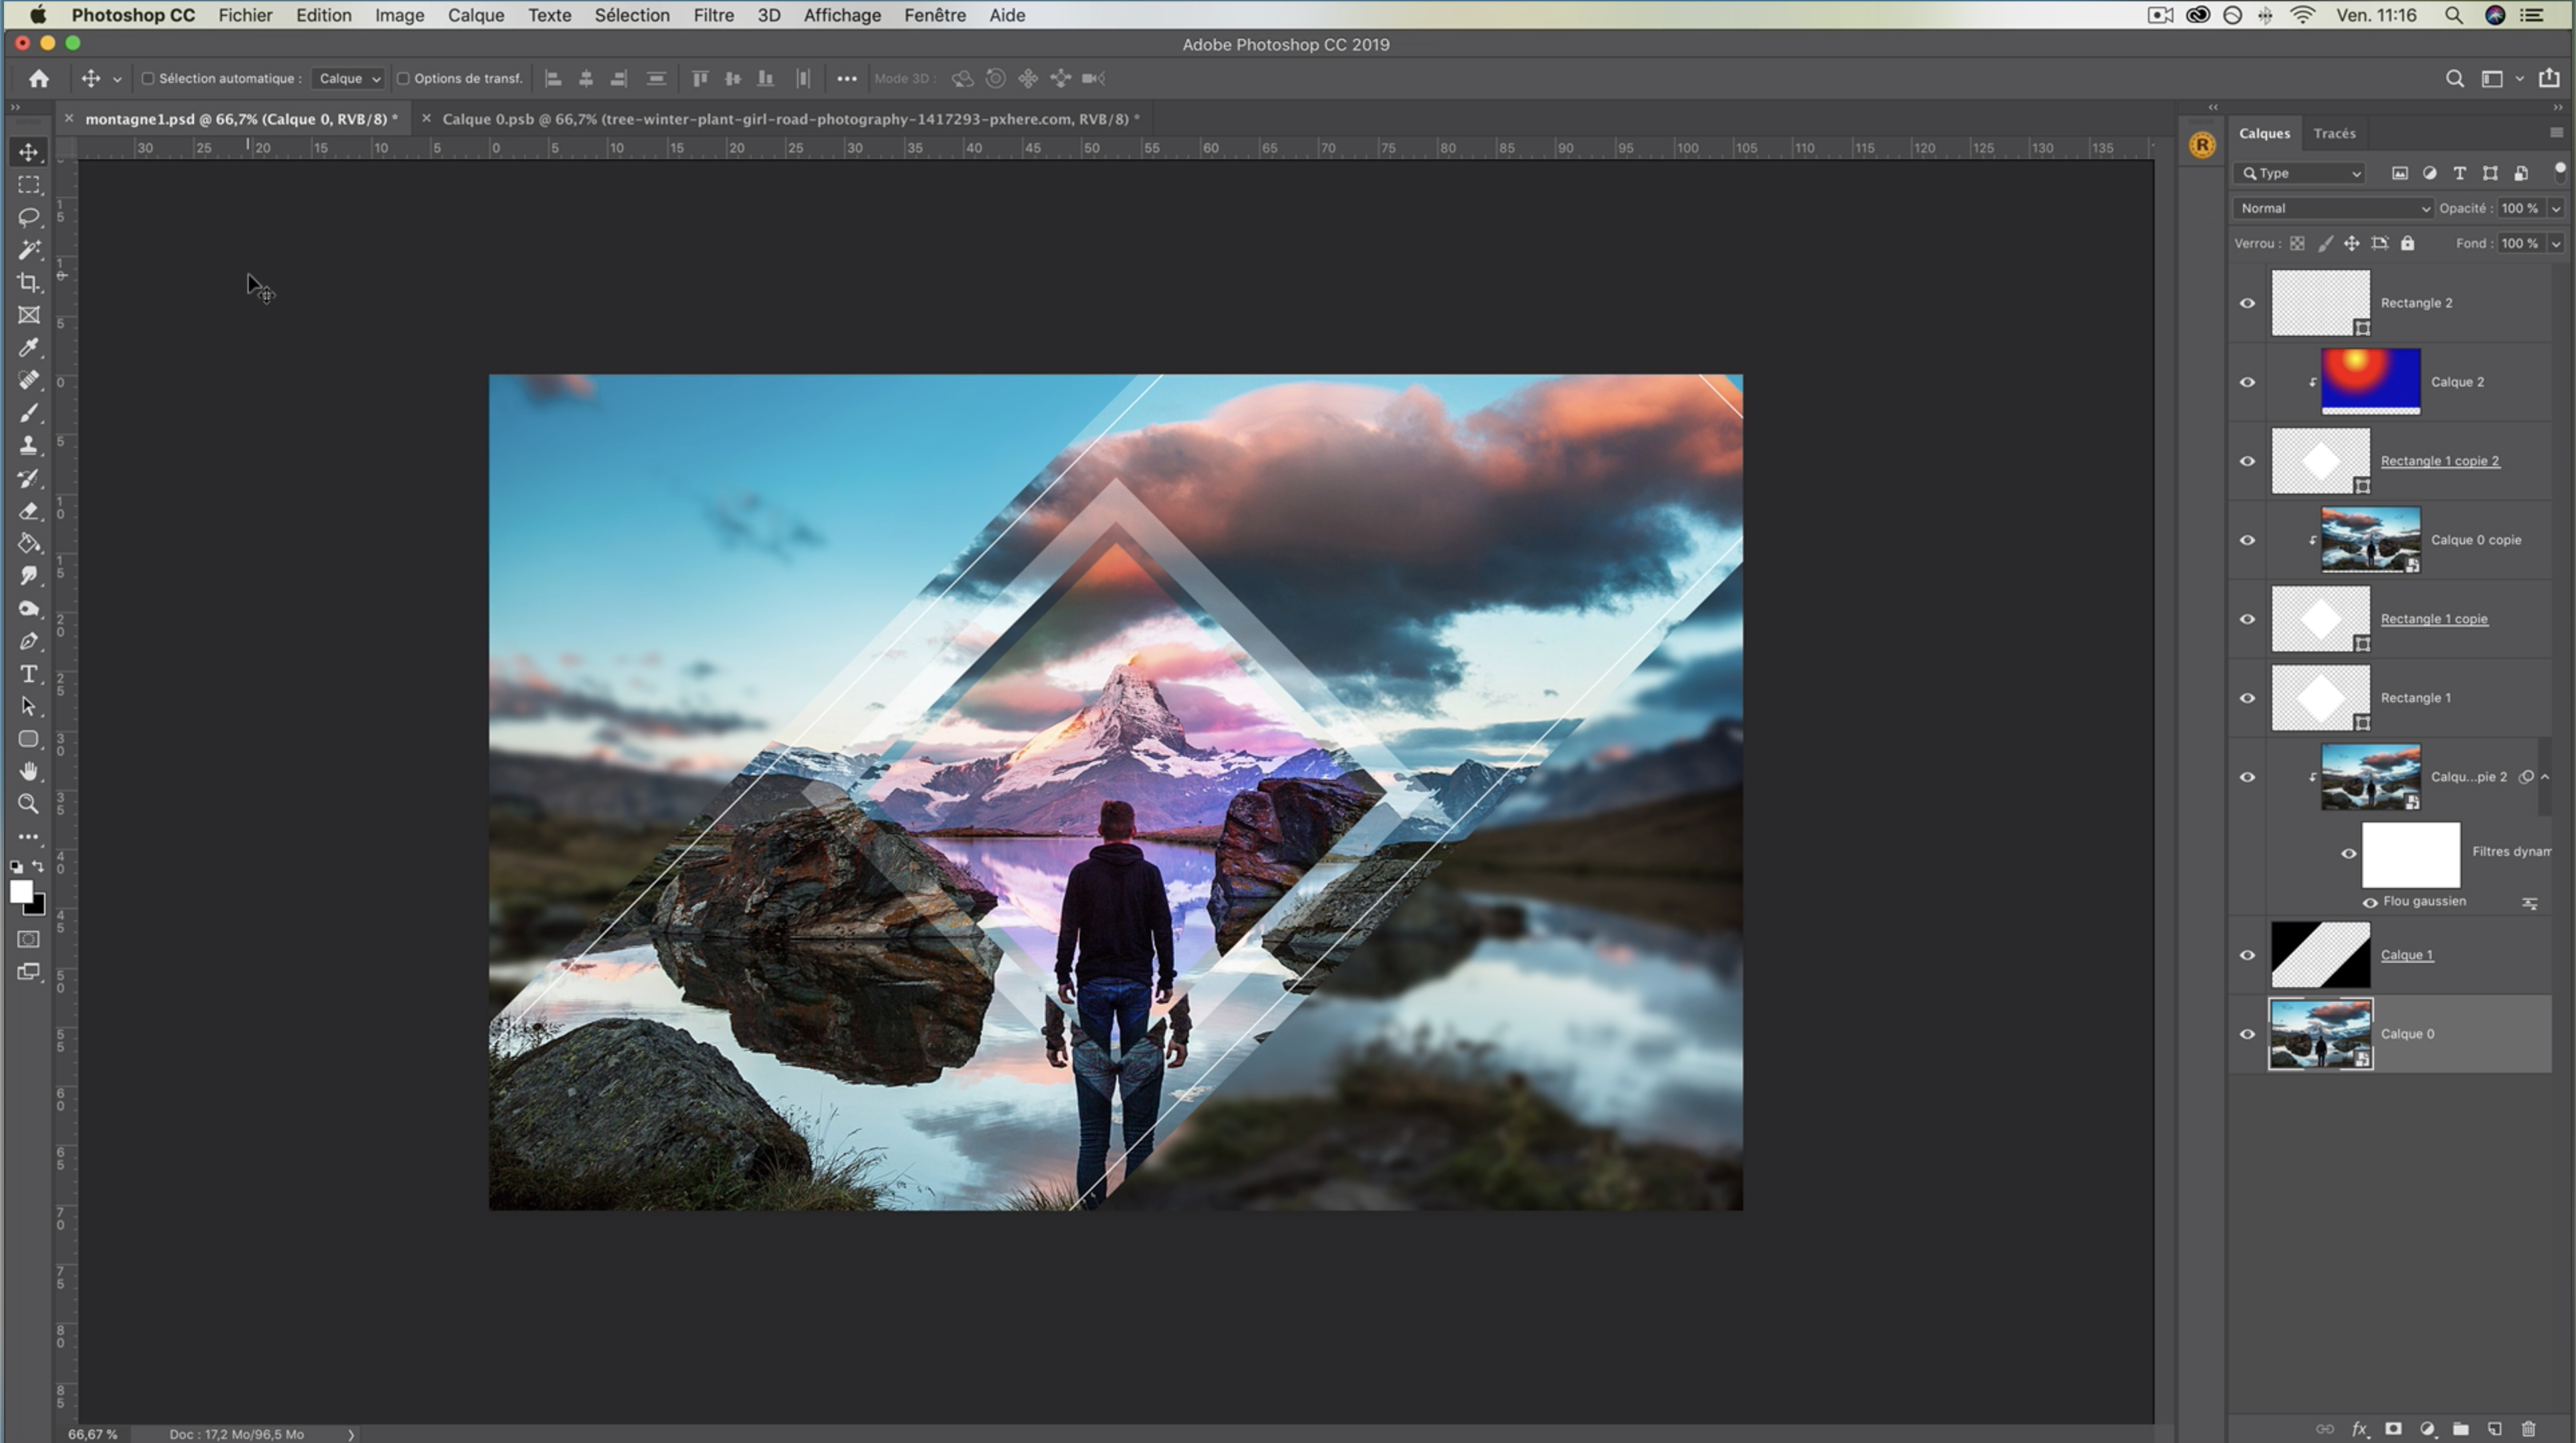The image size is (2576, 1443).
Task: Click the delete layer trash icon
Action: coord(2529,1429)
